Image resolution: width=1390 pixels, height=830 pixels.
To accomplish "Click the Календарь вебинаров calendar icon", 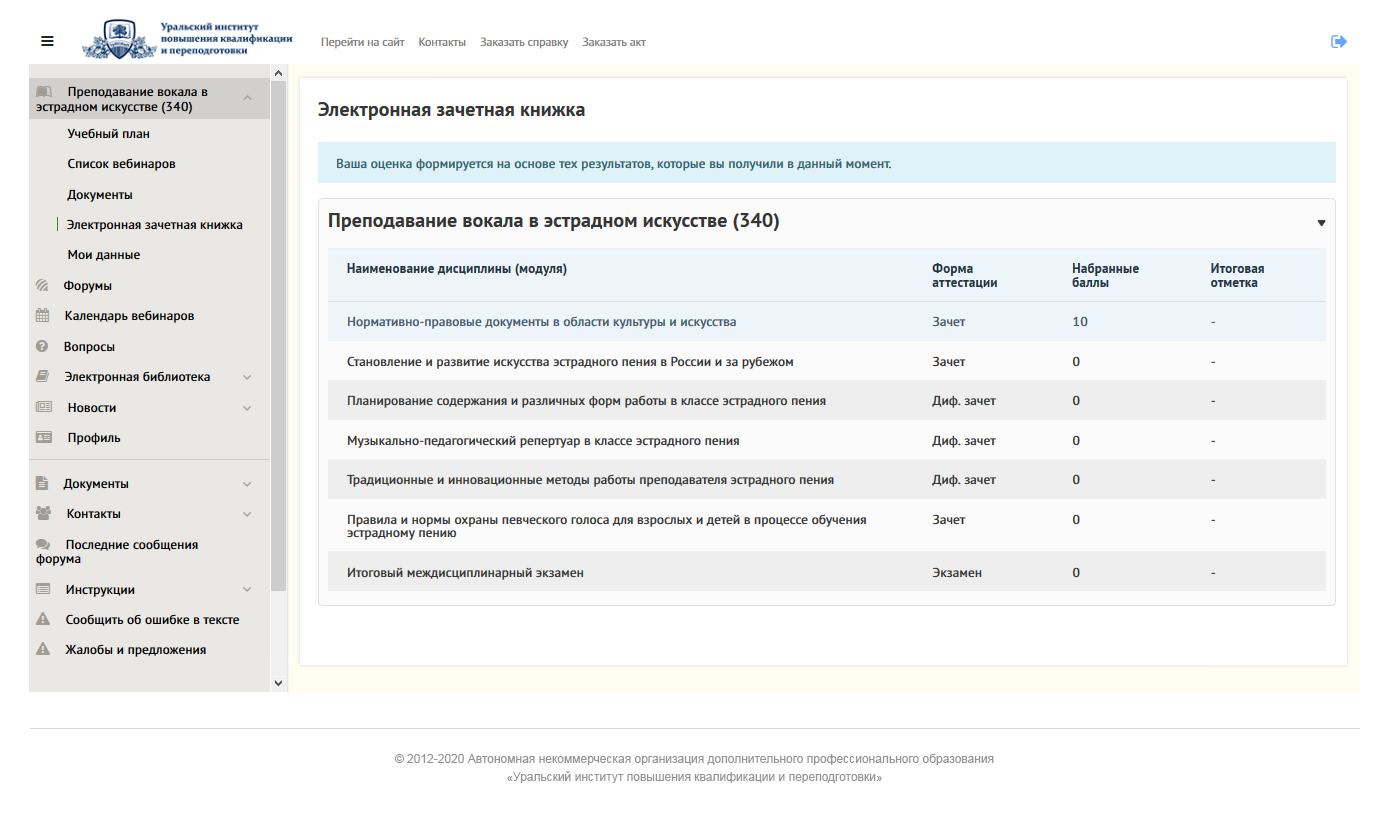I will click(42, 316).
